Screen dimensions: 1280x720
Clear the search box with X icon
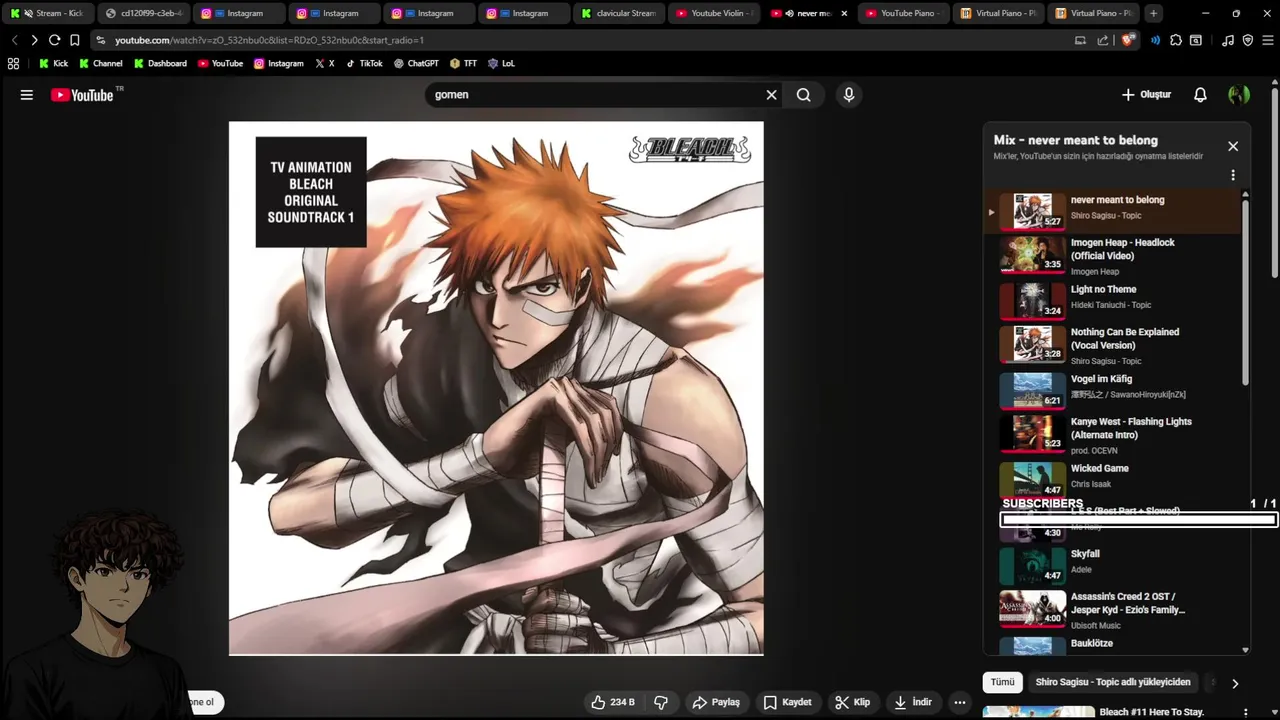point(771,95)
